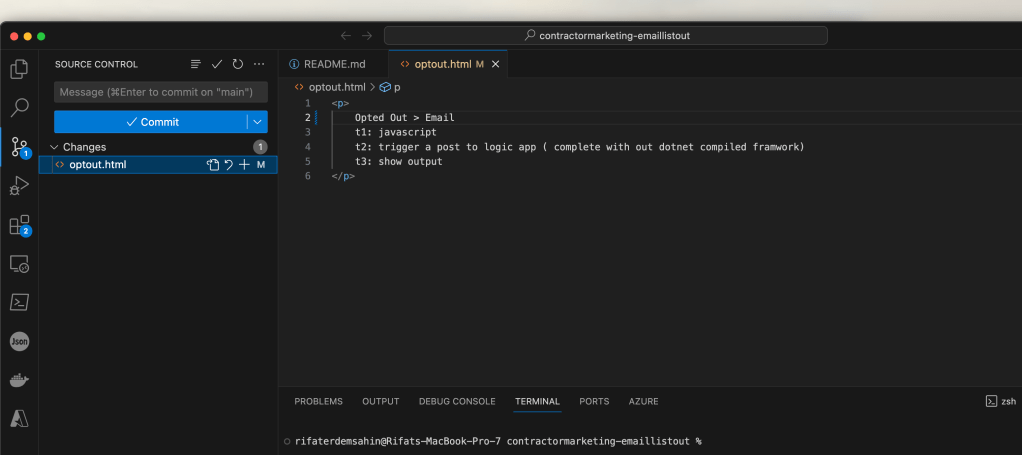Click the zsh terminal shell icon
The height and width of the screenshot is (455, 1022).
coord(991,402)
